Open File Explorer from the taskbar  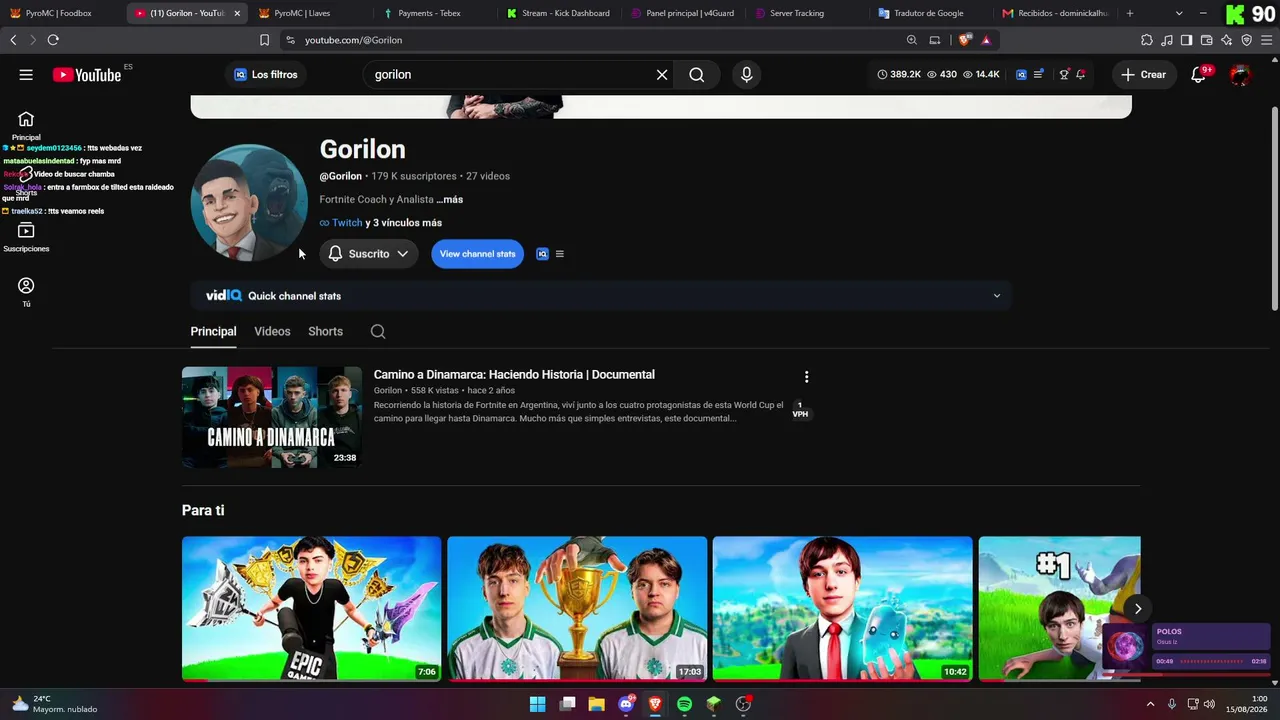596,704
